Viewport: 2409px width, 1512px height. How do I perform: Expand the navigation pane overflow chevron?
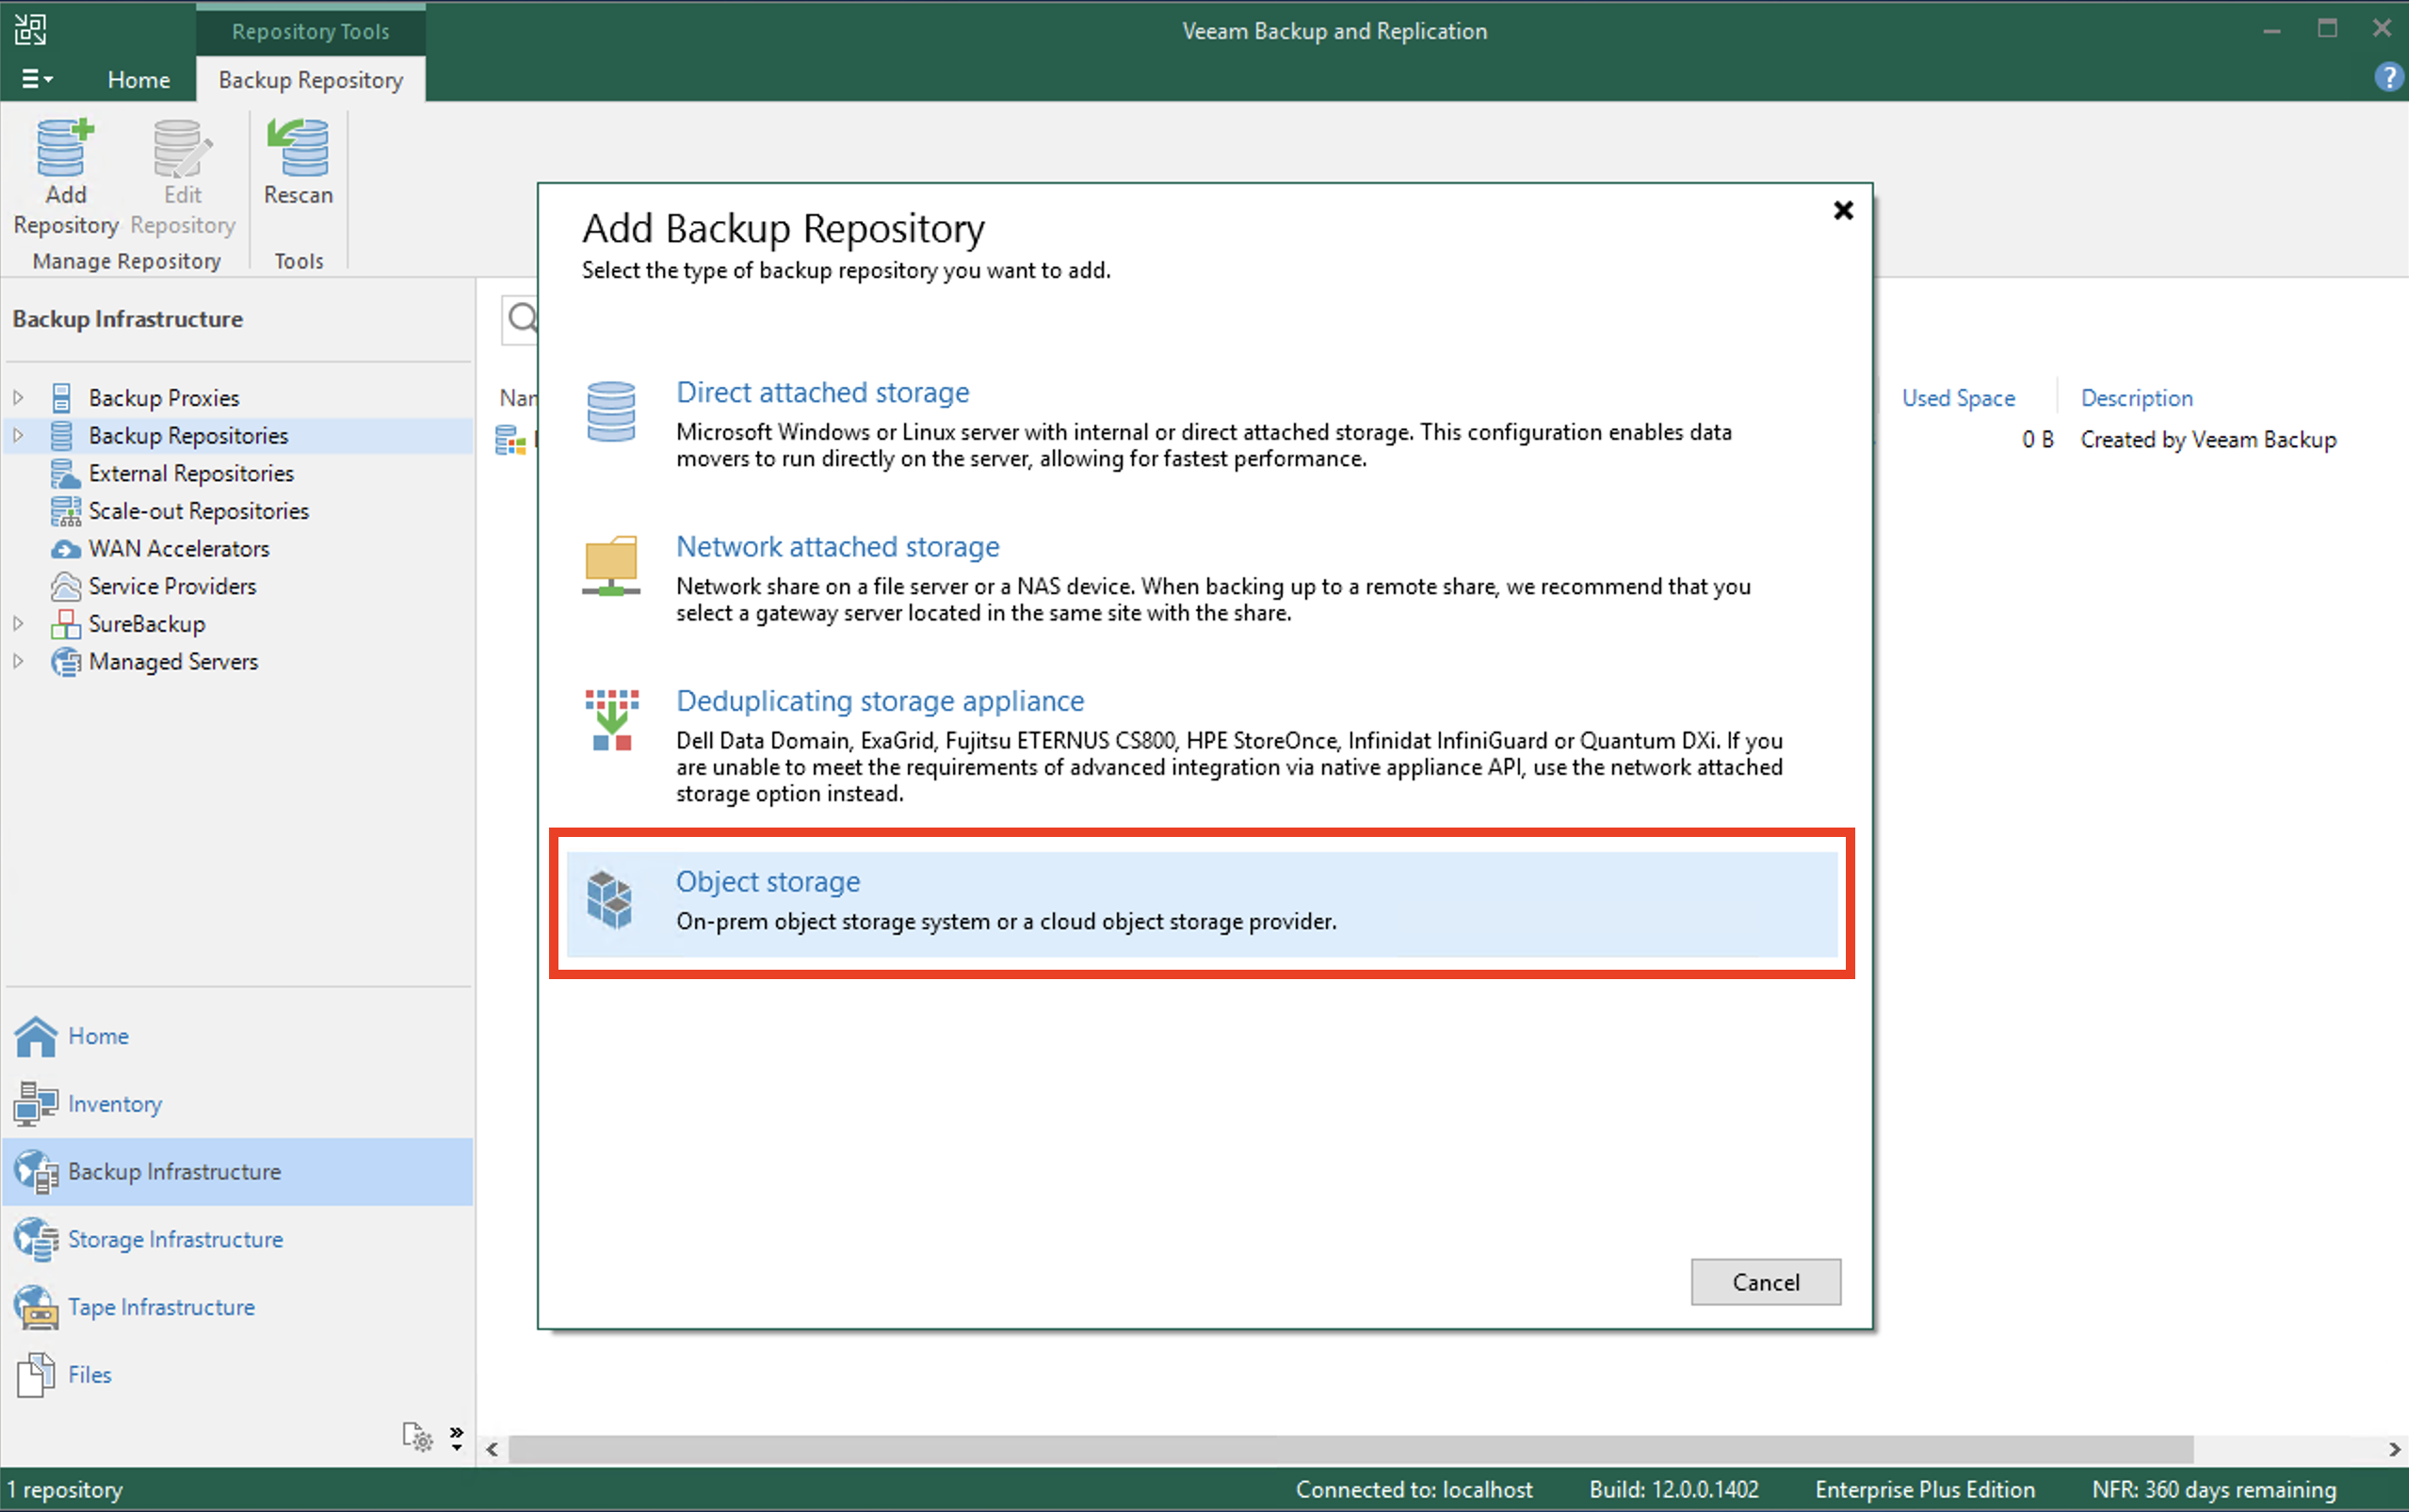pos(457,1437)
